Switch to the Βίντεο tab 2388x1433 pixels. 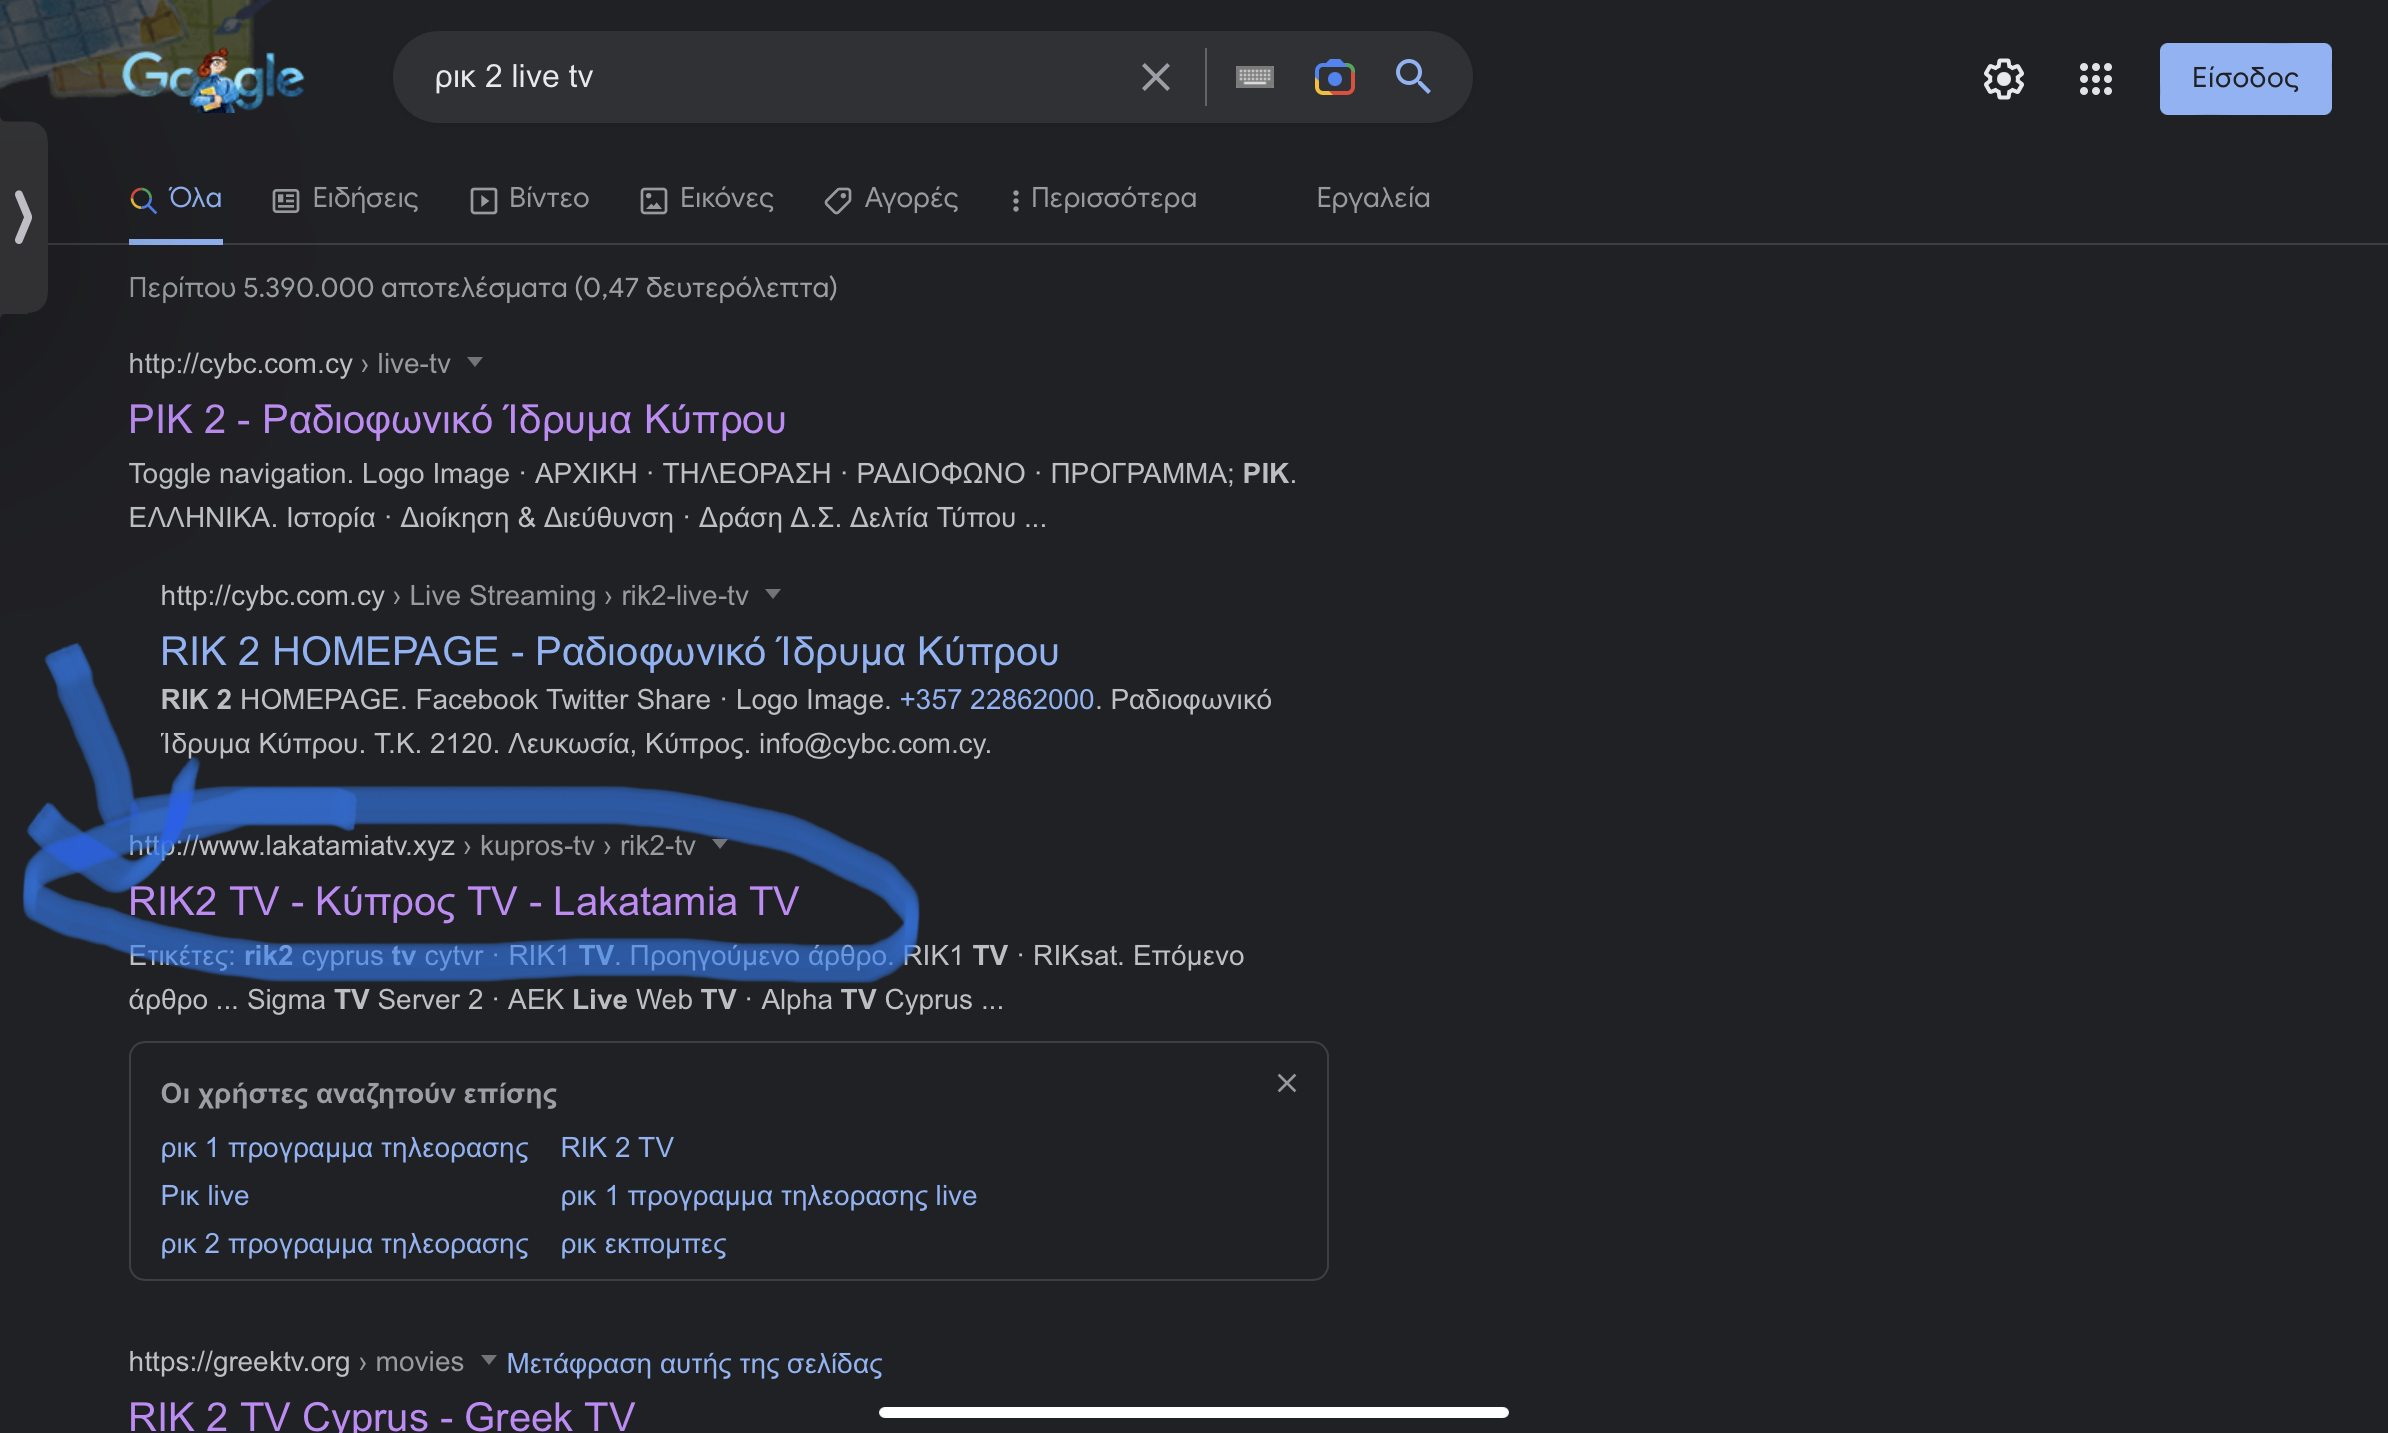(x=530, y=198)
